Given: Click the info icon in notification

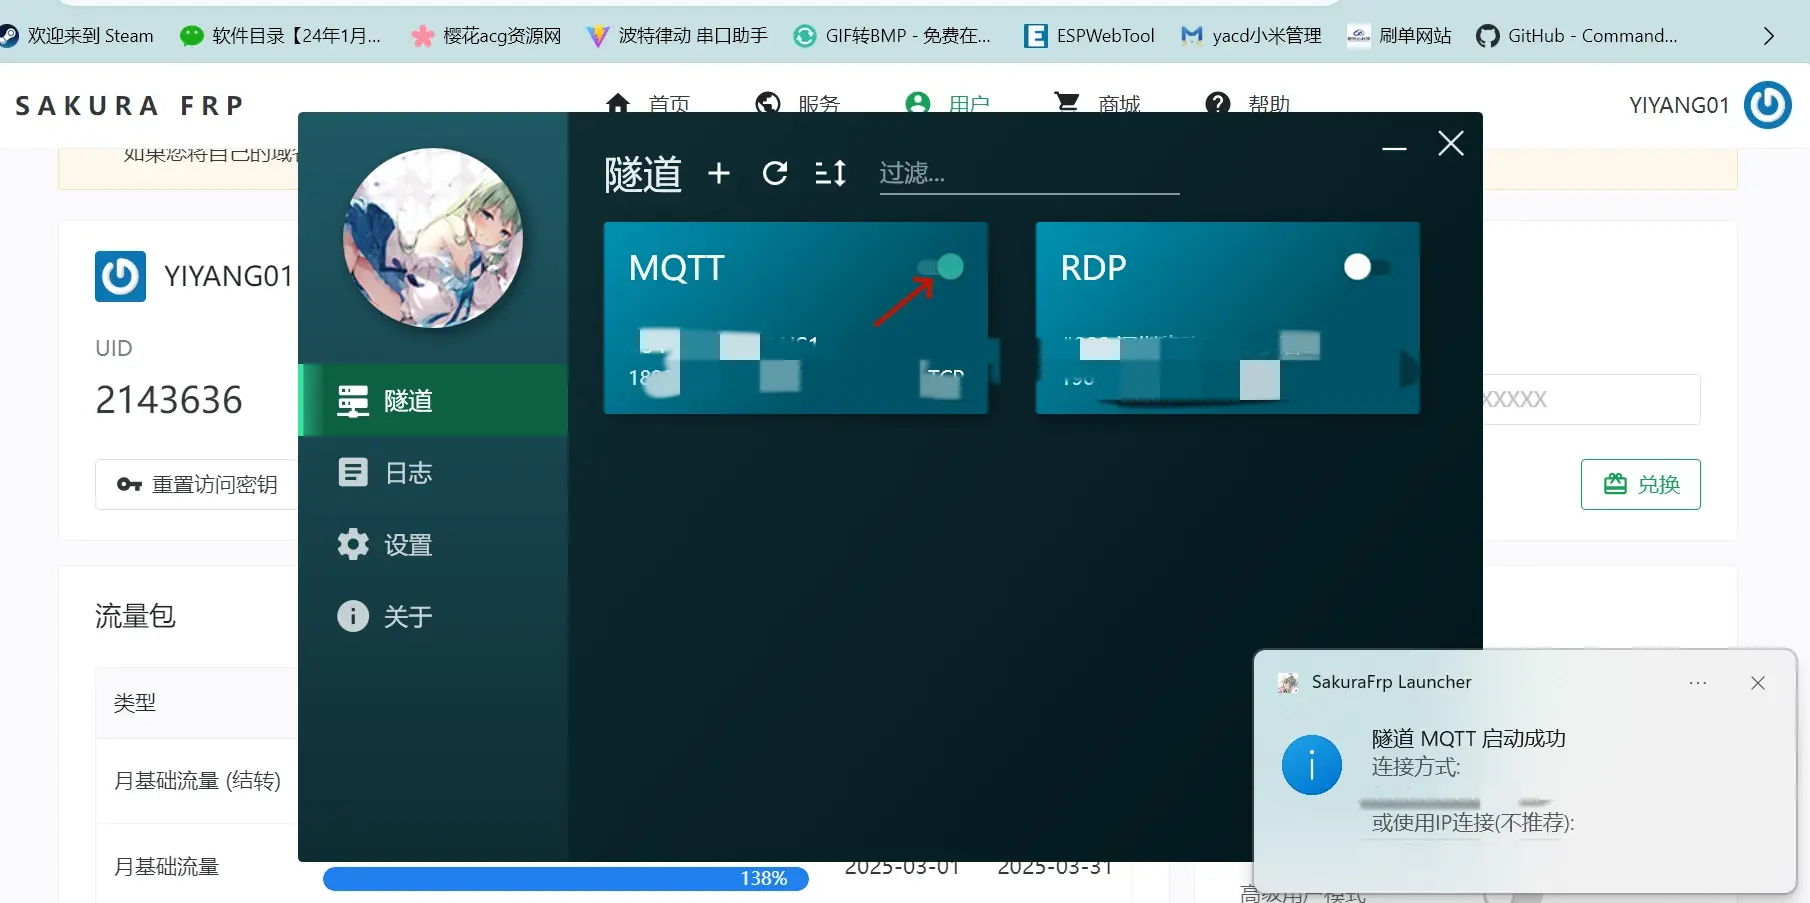Looking at the screenshot, I should click(x=1312, y=765).
